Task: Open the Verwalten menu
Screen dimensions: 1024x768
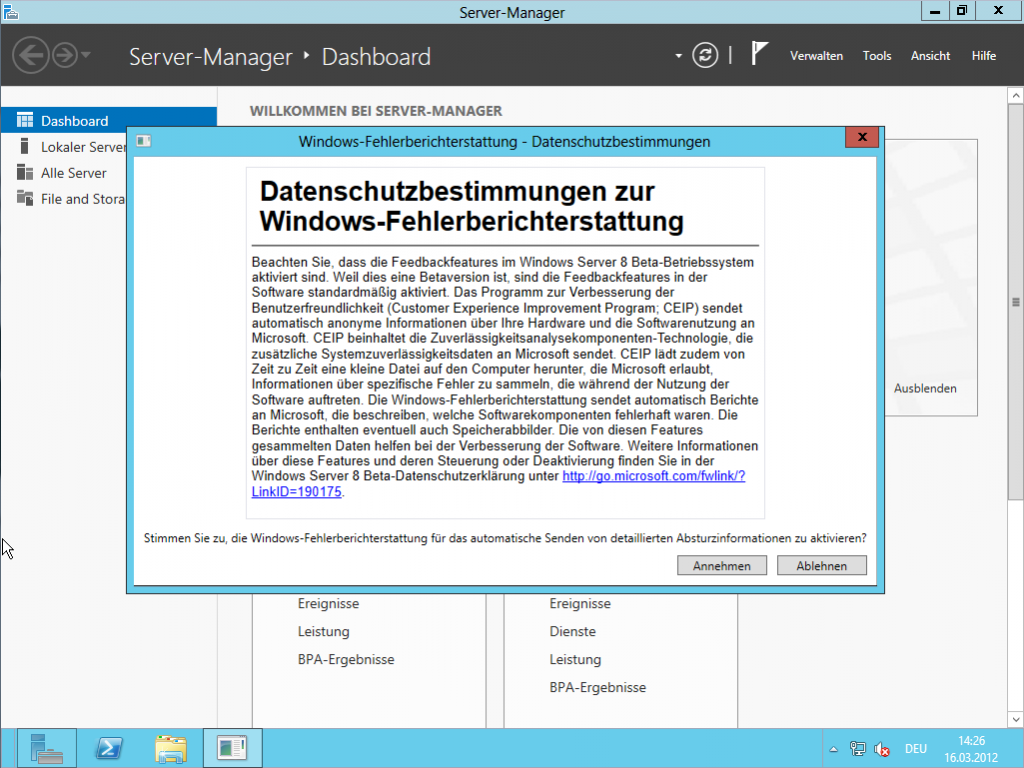Action: pyautogui.click(x=816, y=56)
